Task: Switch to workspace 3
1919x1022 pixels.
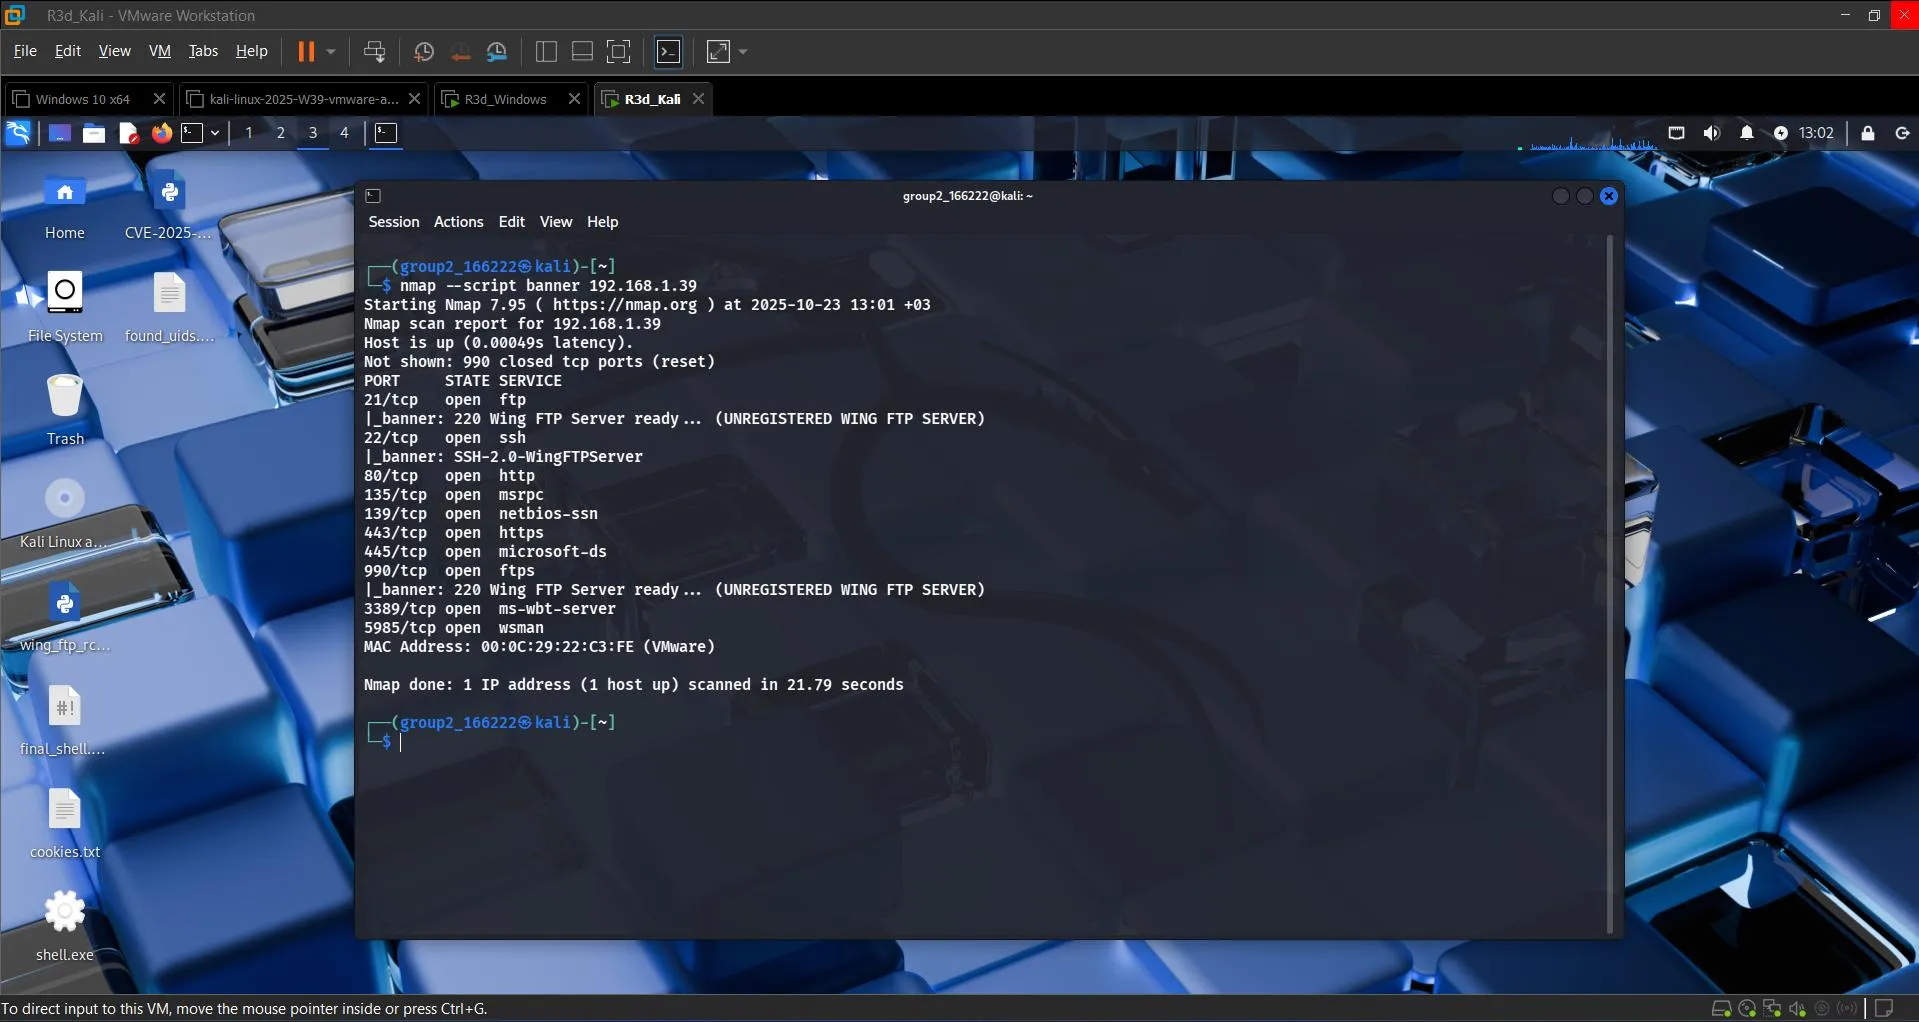Action: click(313, 133)
